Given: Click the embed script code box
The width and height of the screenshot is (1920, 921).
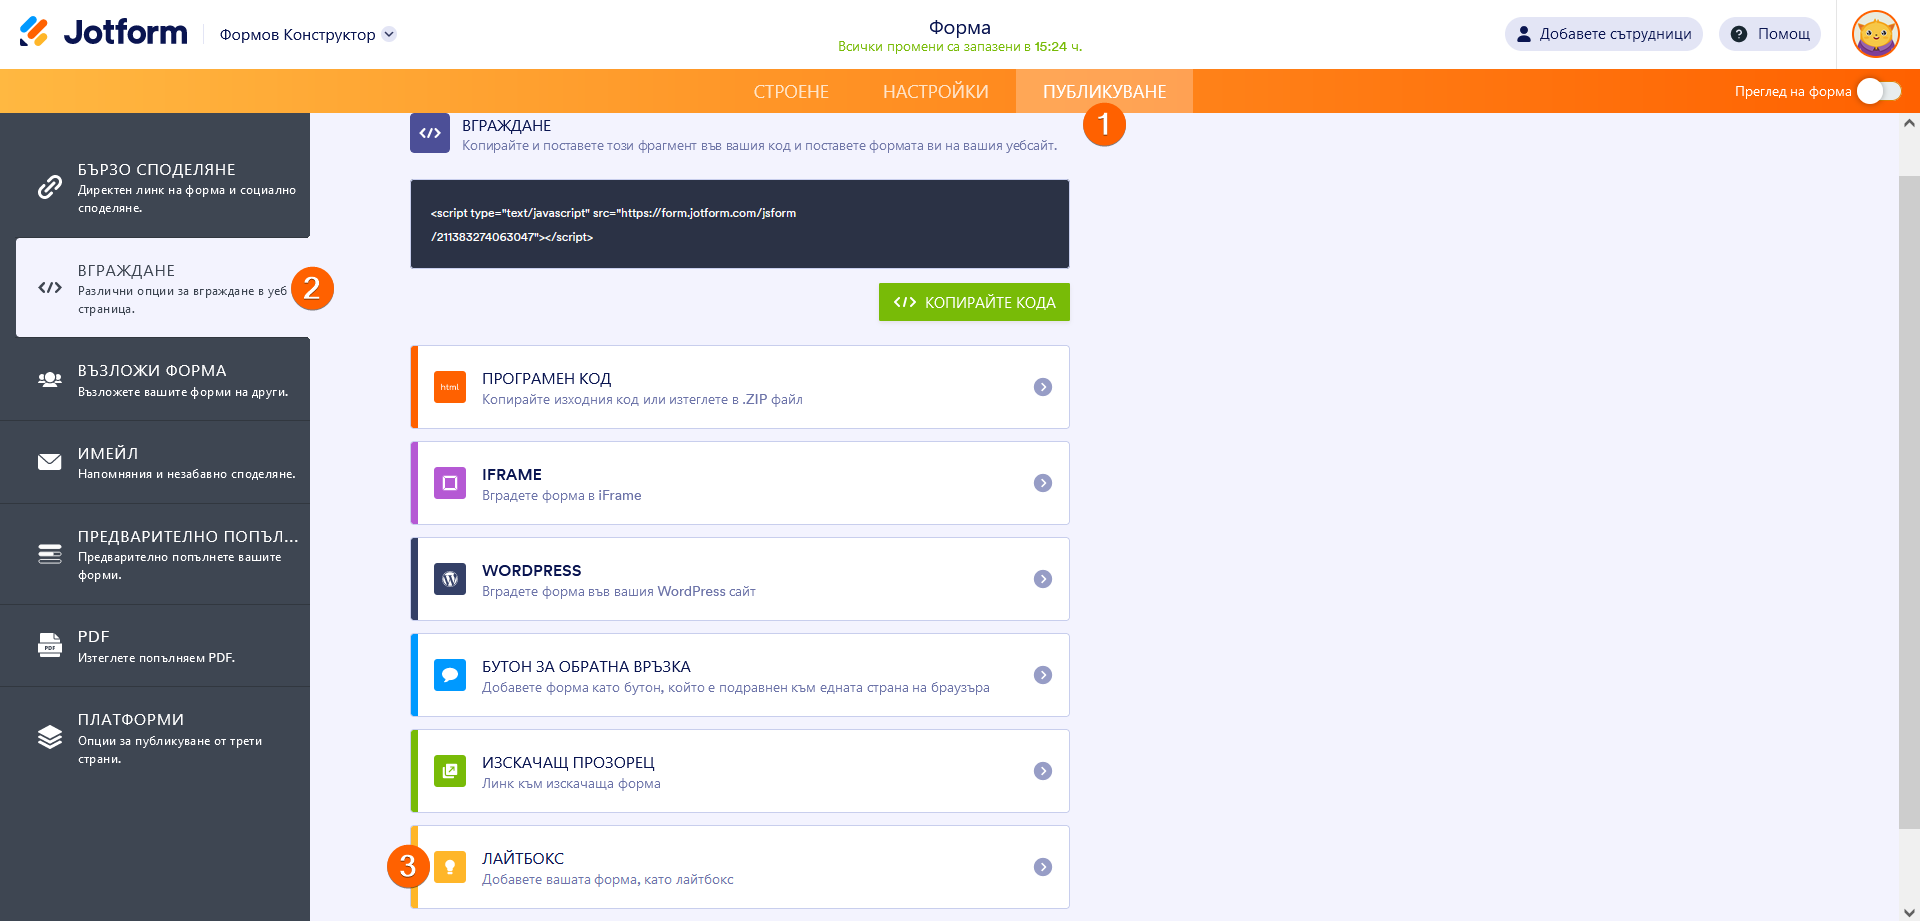Looking at the screenshot, I should [x=740, y=224].
